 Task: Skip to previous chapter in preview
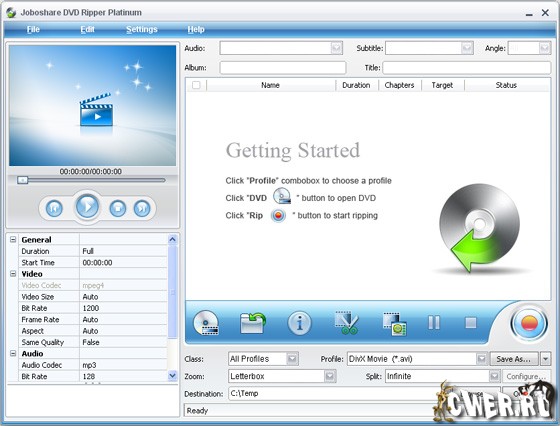54,208
